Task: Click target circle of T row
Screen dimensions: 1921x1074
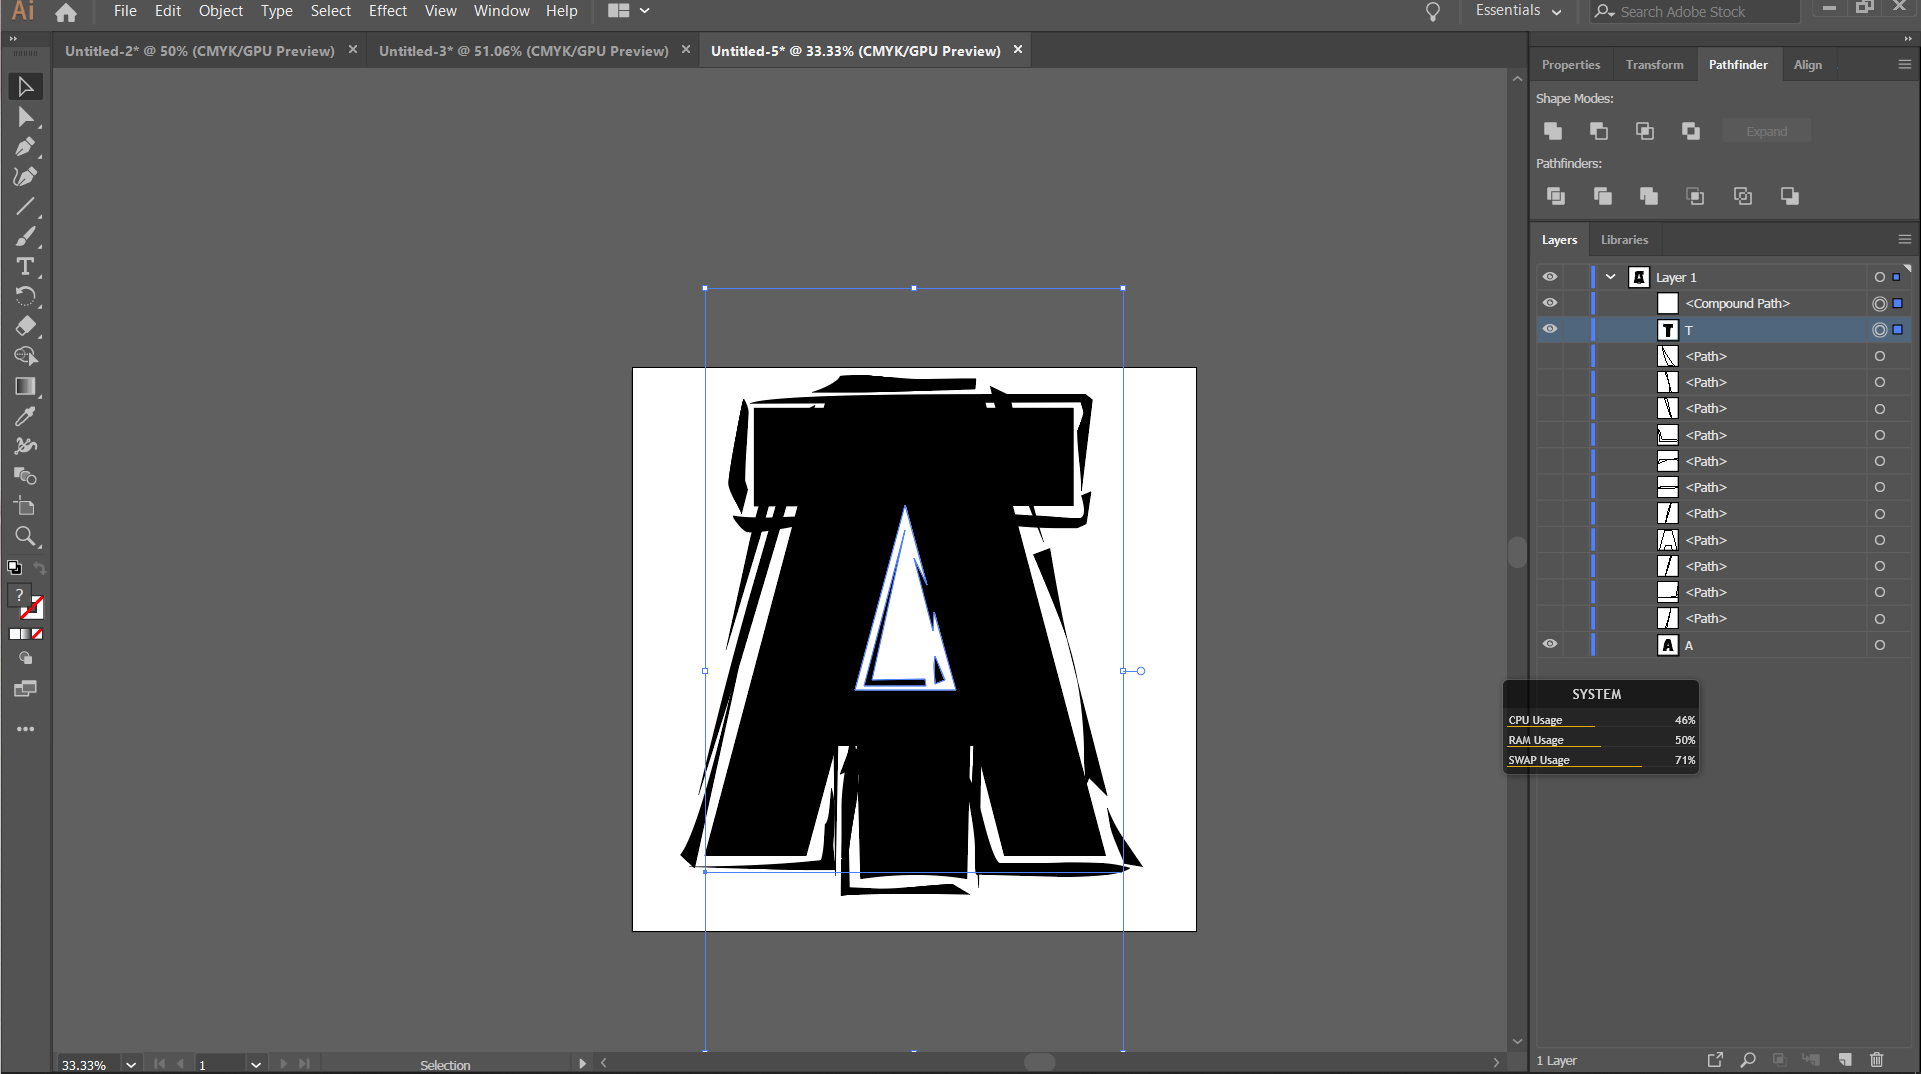Action: tap(1880, 330)
